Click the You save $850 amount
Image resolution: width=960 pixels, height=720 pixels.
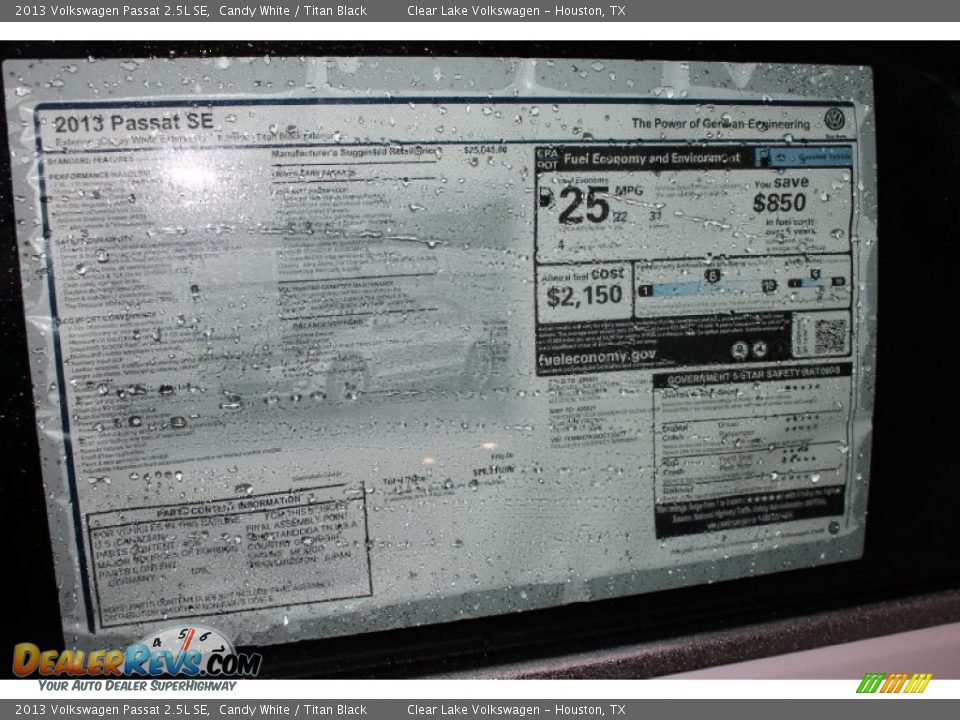780,203
